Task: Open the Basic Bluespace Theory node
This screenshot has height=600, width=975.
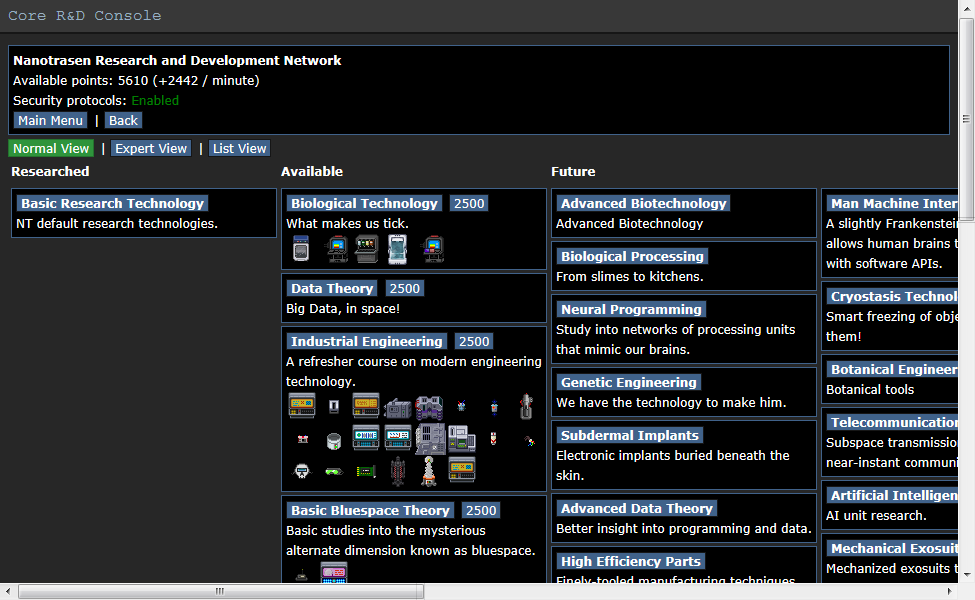Action: pos(371,510)
